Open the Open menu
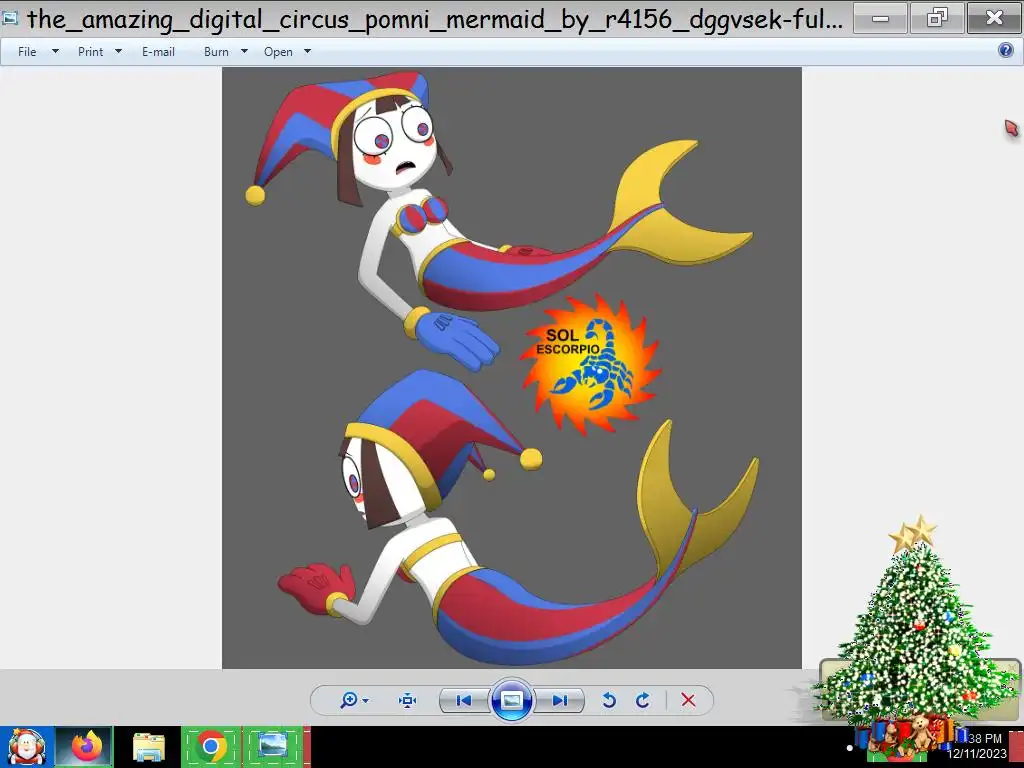Viewport: 1024px width, 768px height. [278, 52]
